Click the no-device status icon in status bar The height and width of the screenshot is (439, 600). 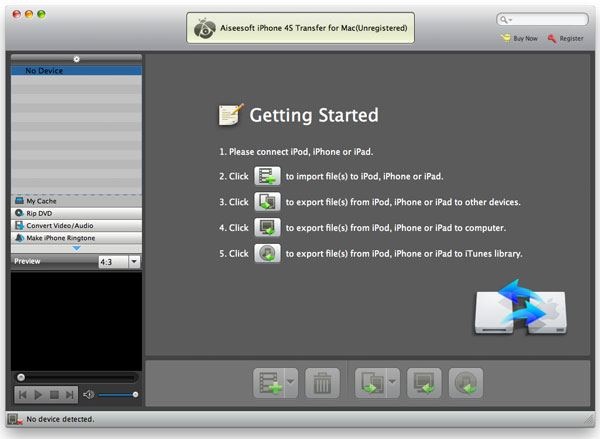(x=13, y=421)
